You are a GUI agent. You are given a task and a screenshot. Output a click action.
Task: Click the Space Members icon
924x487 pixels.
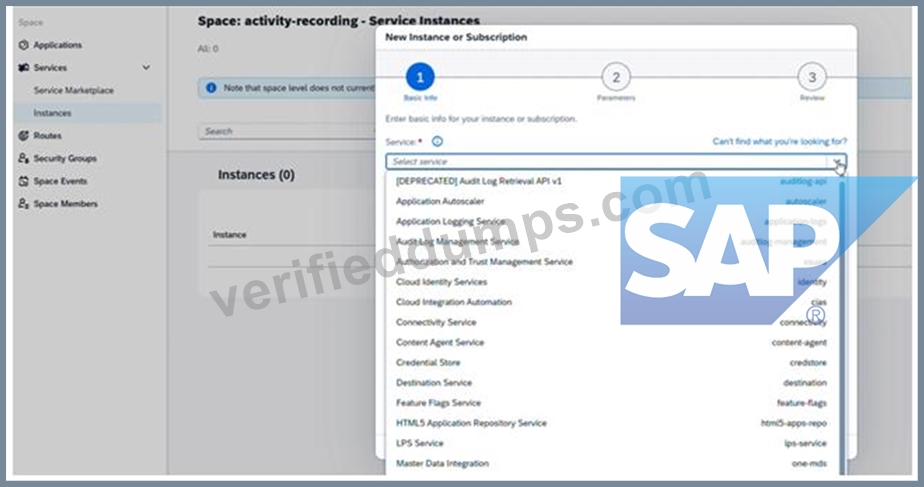[24, 203]
